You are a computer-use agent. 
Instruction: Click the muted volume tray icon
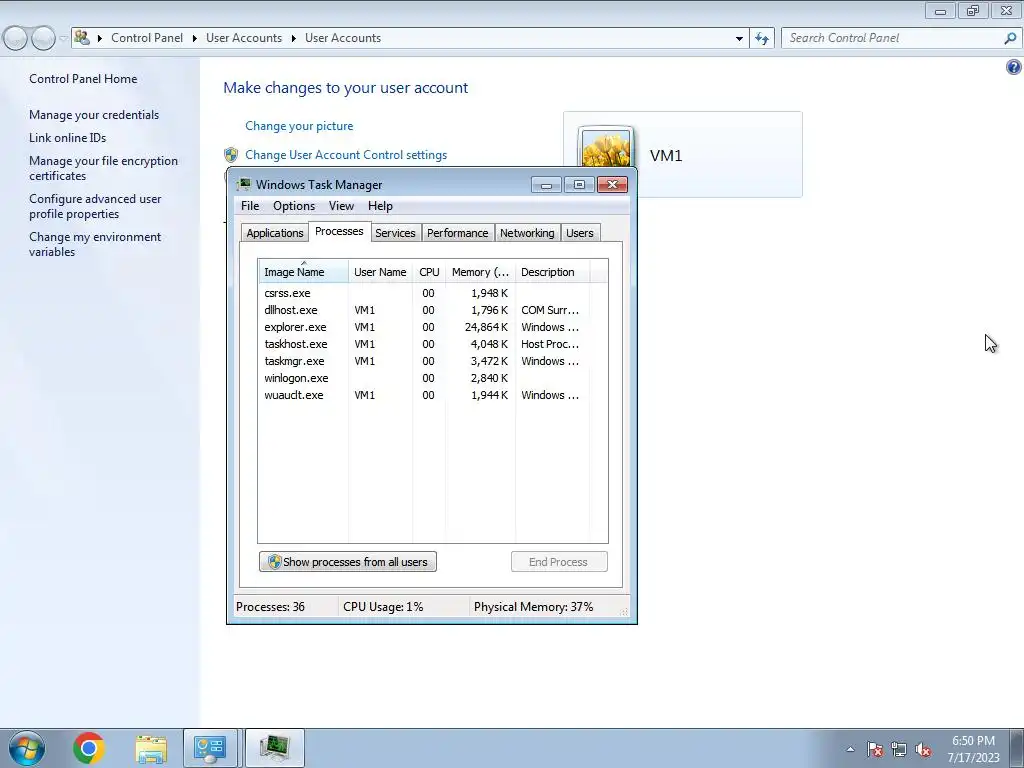click(923, 750)
